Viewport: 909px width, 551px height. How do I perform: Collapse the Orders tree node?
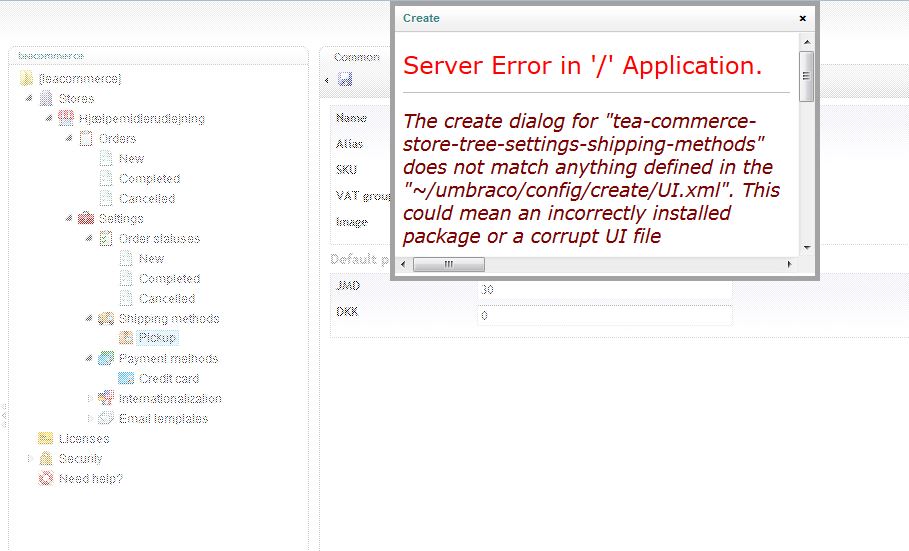pos(69,139)
